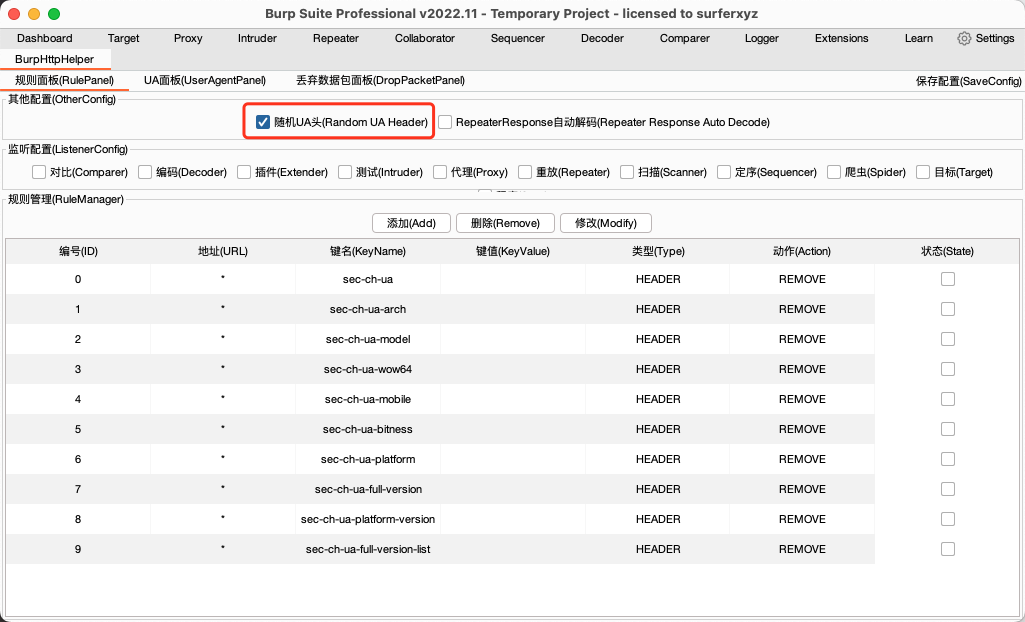
Task: Open the Dashboard tab
Action: tap(44, 39)
